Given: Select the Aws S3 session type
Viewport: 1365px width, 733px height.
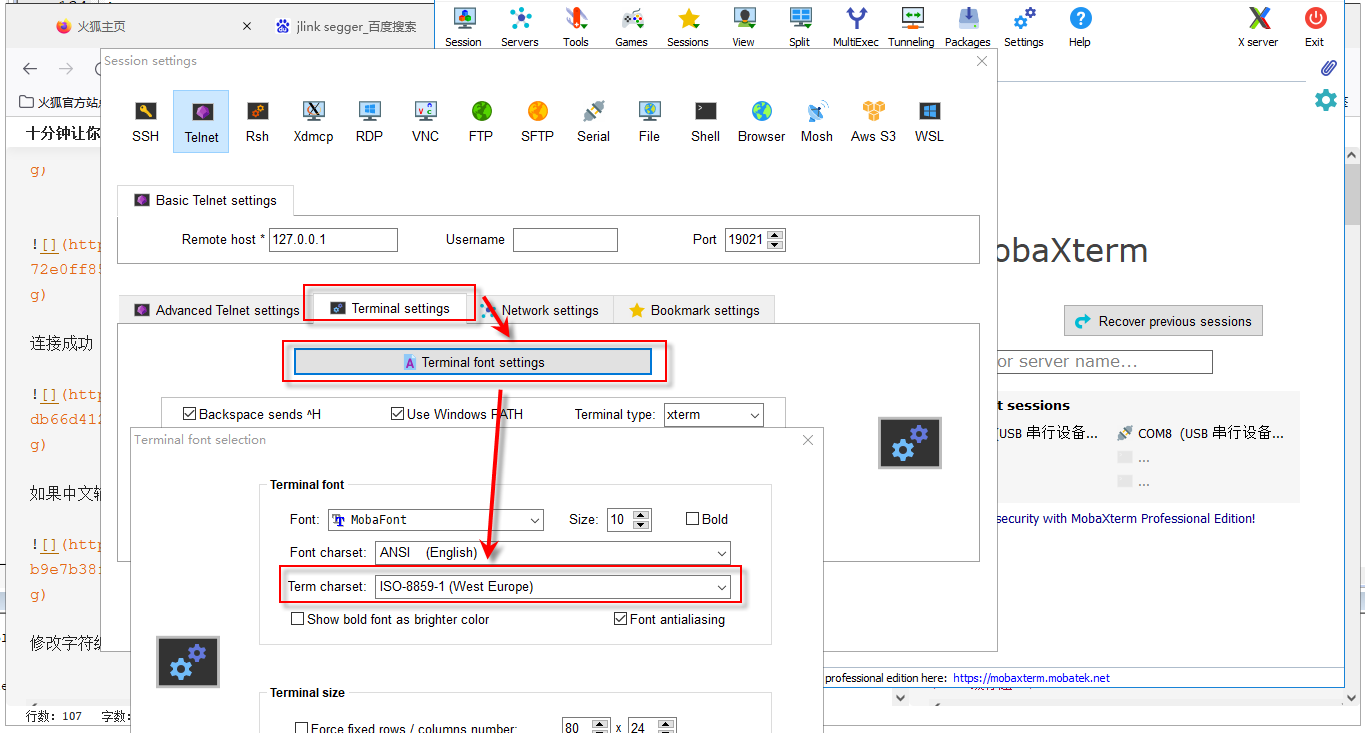Looking at the screenshot, I should [873, 121].
